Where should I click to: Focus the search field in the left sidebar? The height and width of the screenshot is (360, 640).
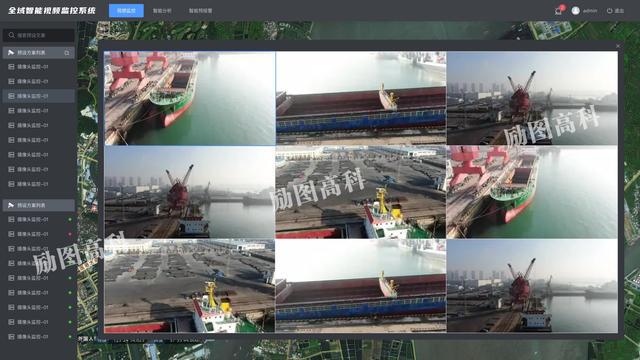click(39, 35)
